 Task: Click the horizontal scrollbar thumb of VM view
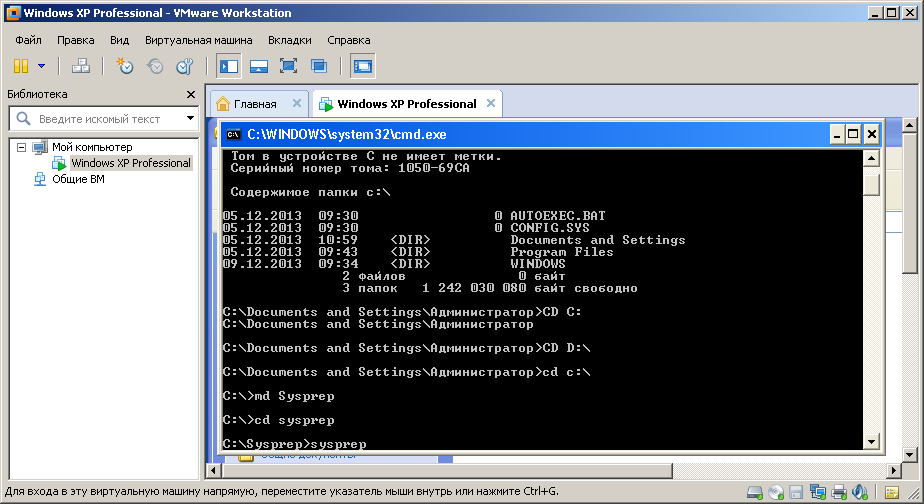click(x=447, y=470)
